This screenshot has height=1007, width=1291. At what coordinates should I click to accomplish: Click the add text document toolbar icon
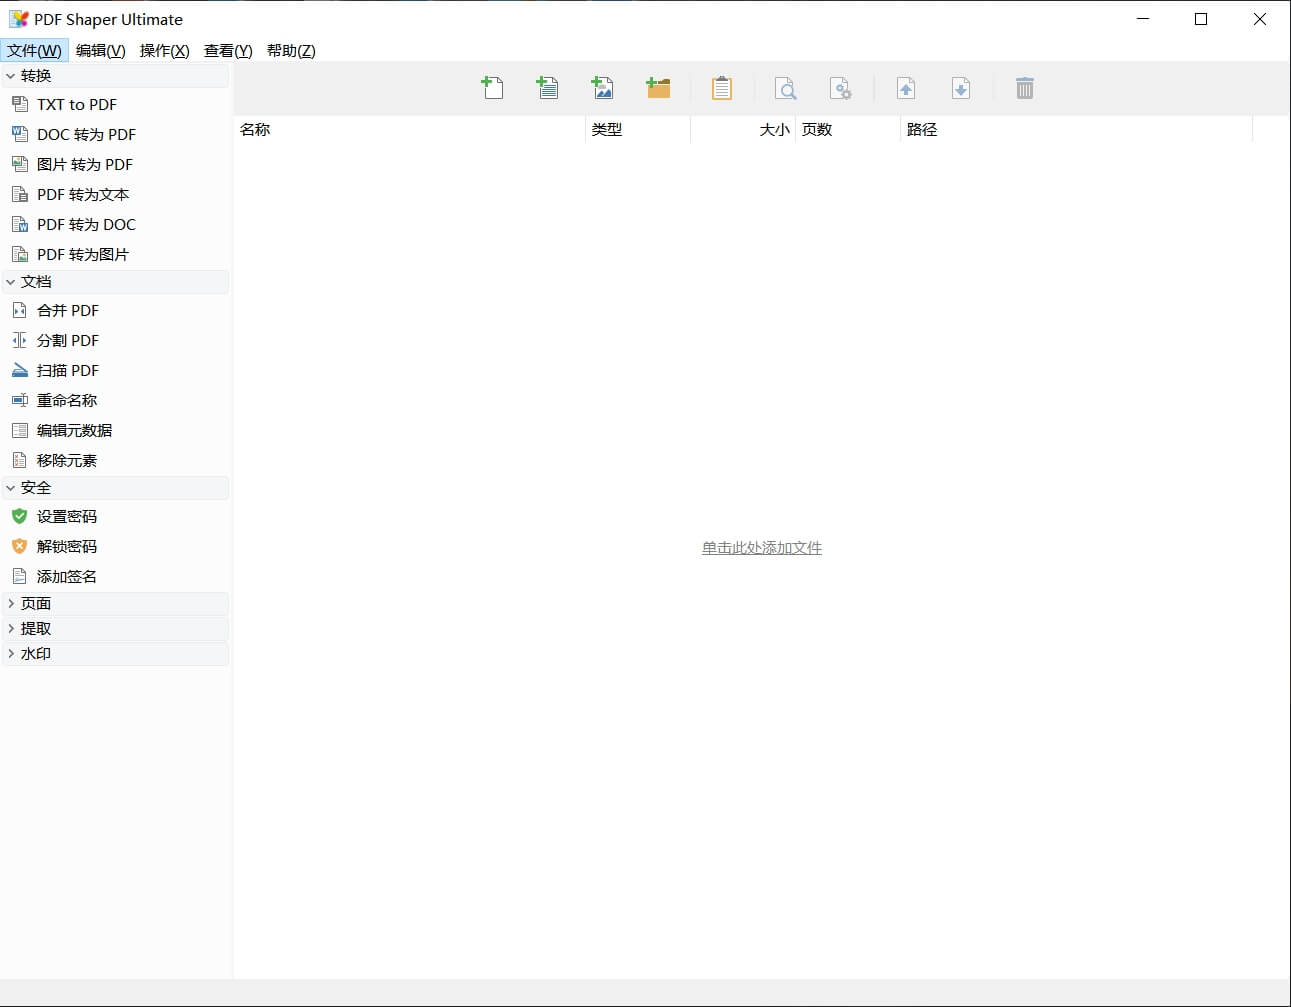tap(547, 88)
